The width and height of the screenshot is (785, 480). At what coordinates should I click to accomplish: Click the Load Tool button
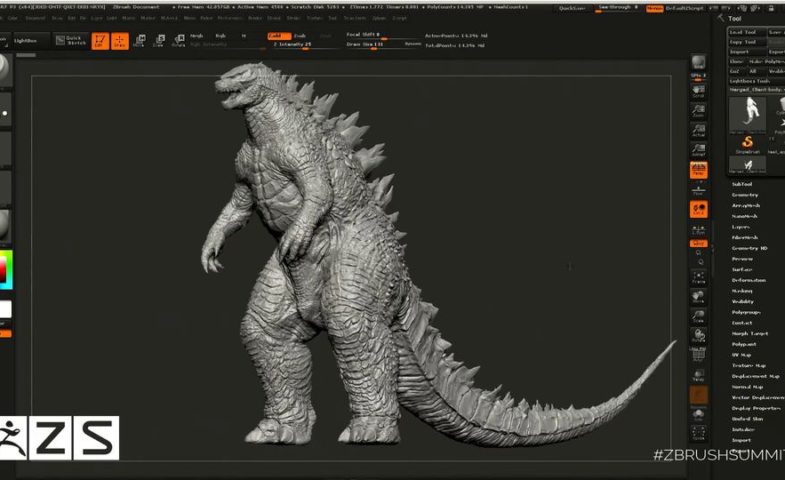746,32
